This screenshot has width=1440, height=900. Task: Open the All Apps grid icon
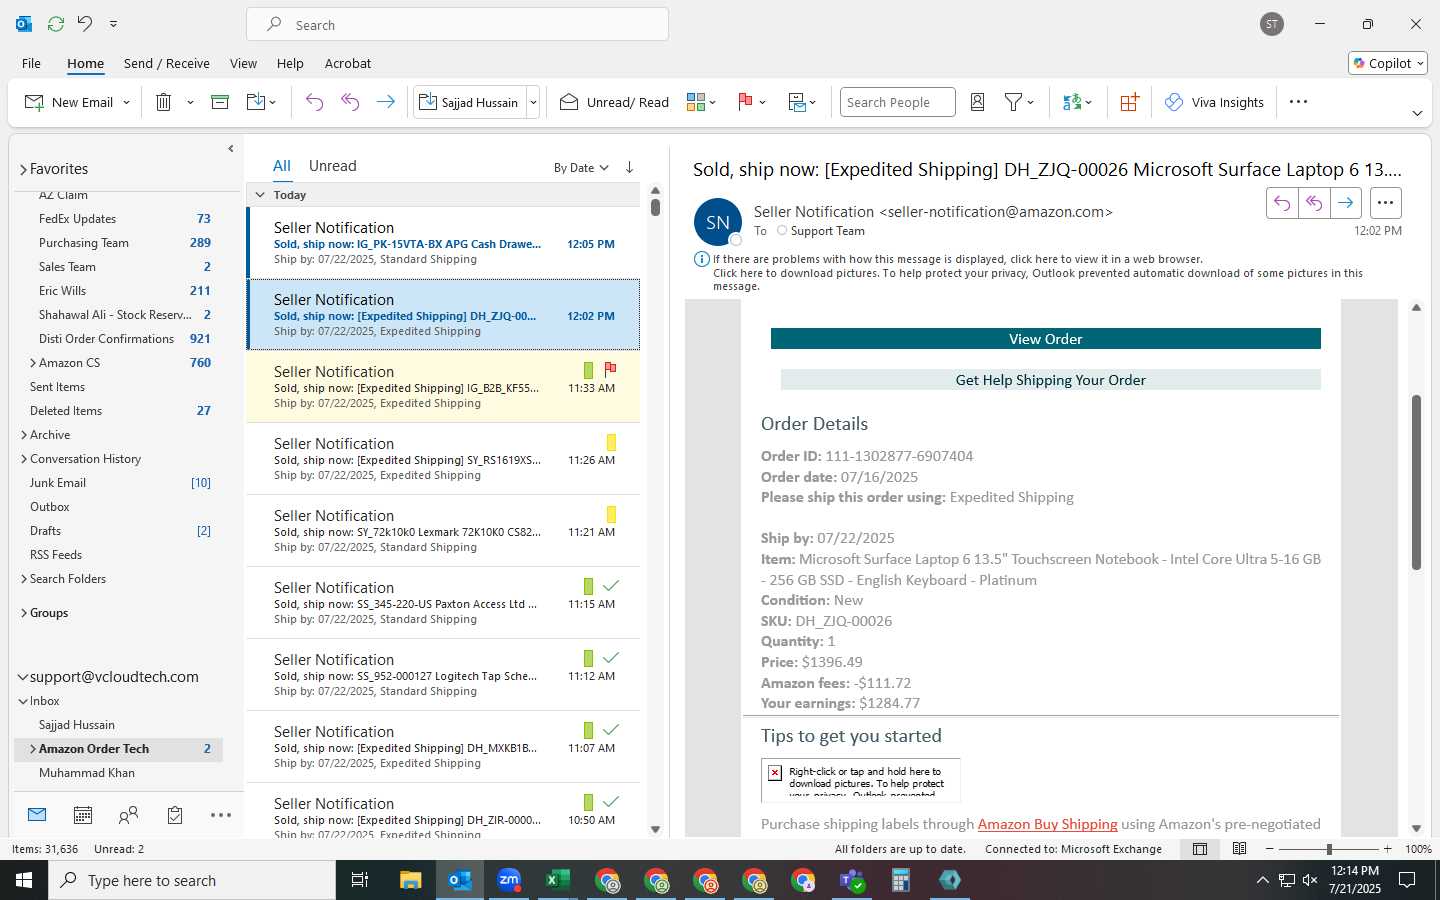pos(1129,102)
